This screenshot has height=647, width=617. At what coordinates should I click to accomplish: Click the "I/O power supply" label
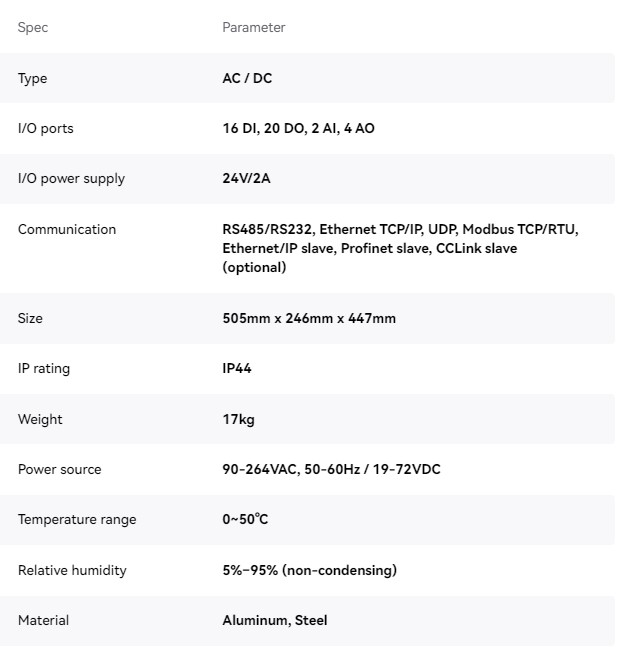(71, 179)
